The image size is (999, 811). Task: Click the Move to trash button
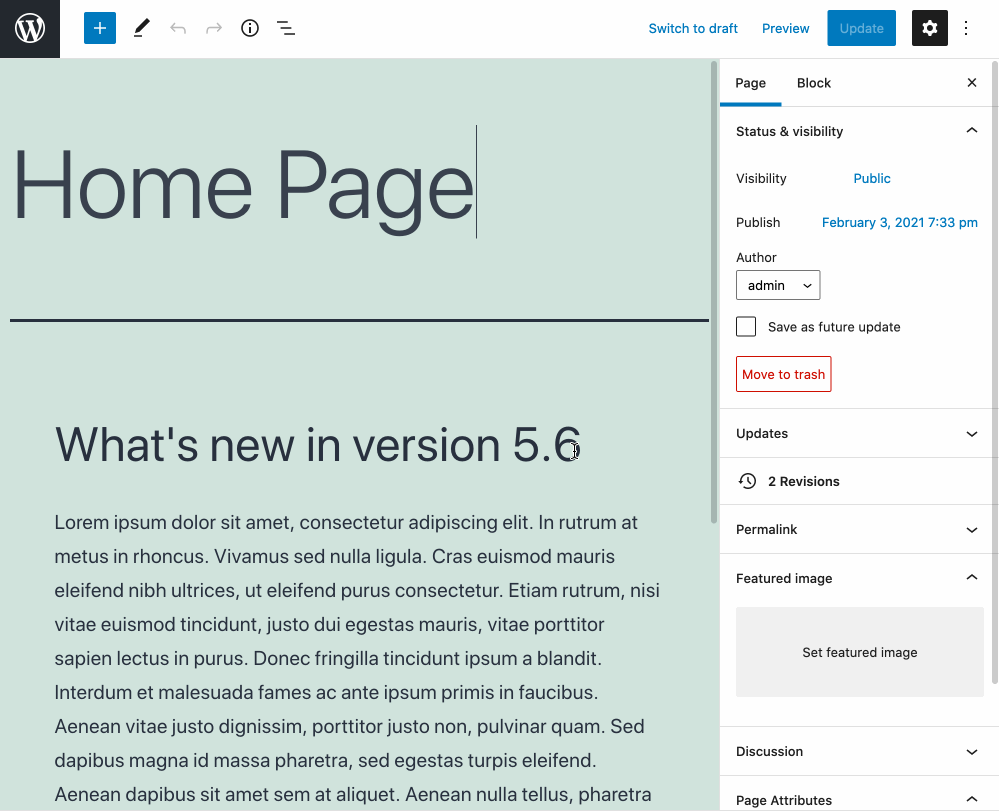click(784, 374)
